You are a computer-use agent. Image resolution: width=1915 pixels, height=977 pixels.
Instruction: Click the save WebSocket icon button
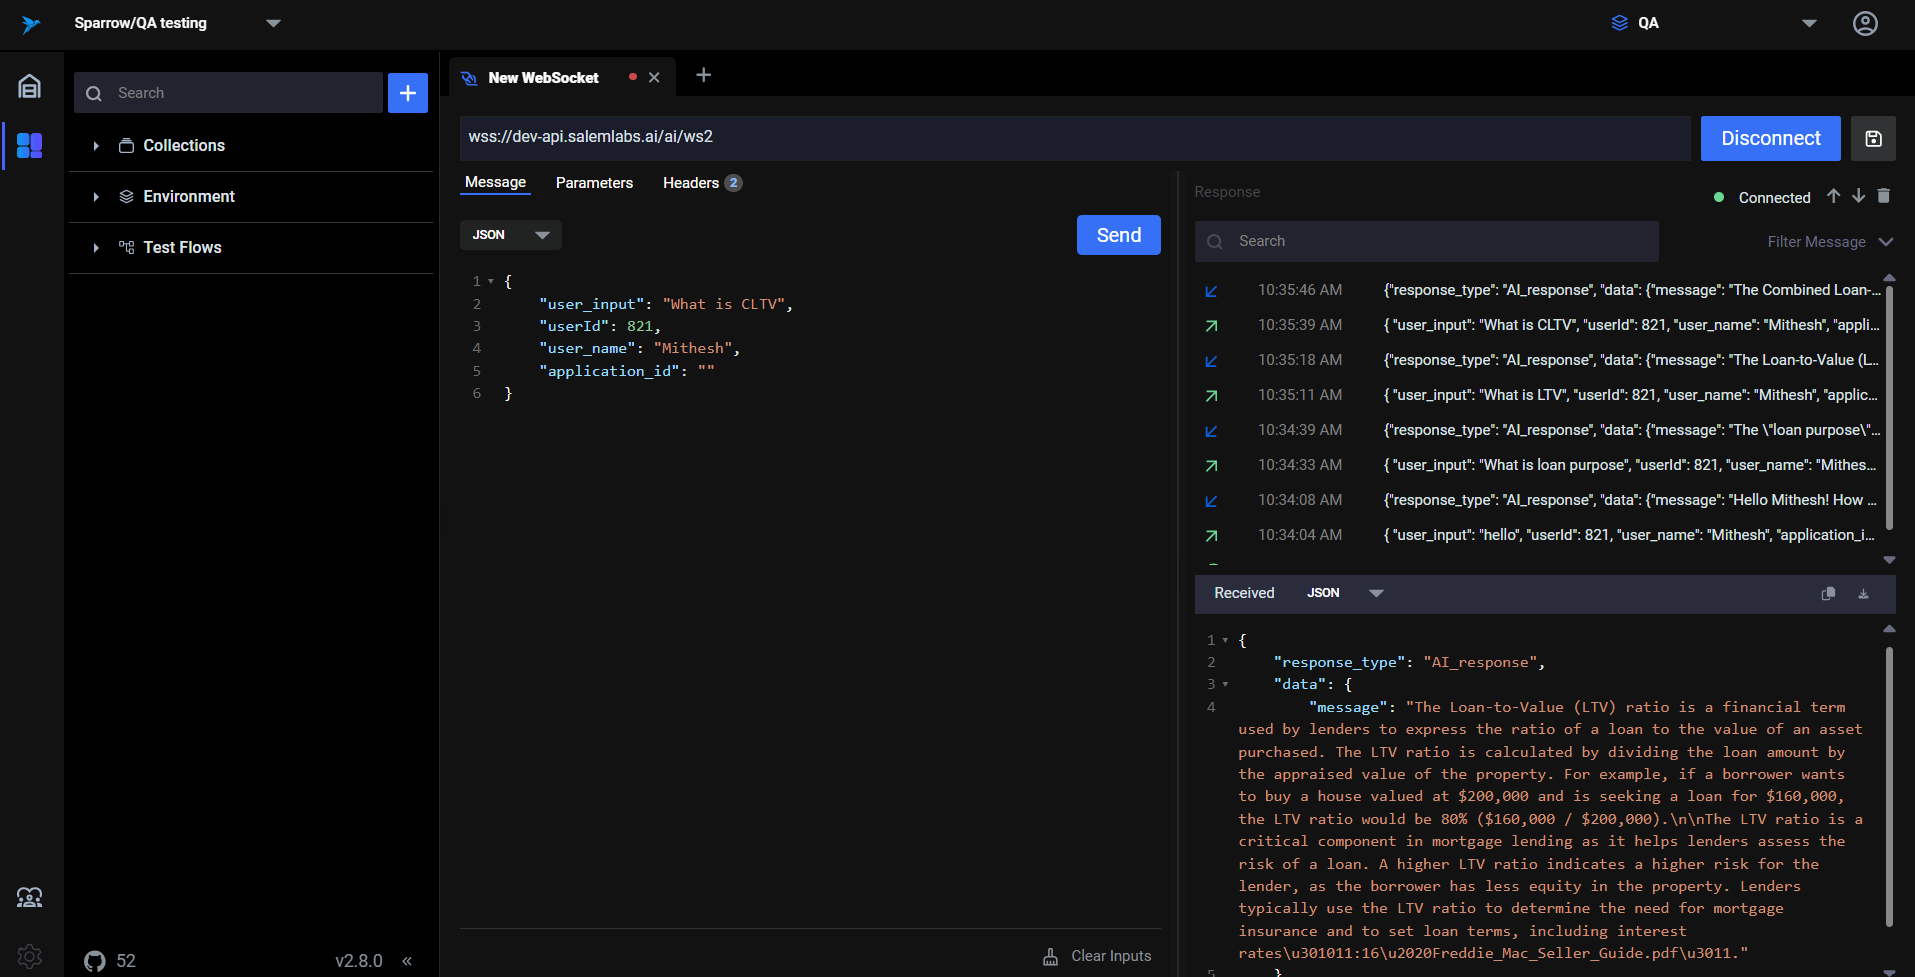tap(1873, 139)
